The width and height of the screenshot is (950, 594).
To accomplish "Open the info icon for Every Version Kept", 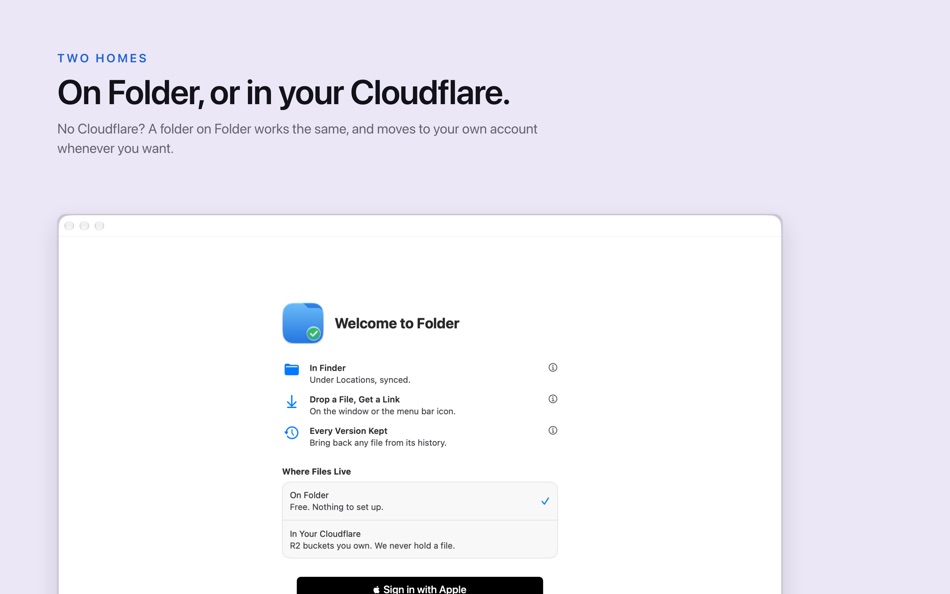I will 553,430.
